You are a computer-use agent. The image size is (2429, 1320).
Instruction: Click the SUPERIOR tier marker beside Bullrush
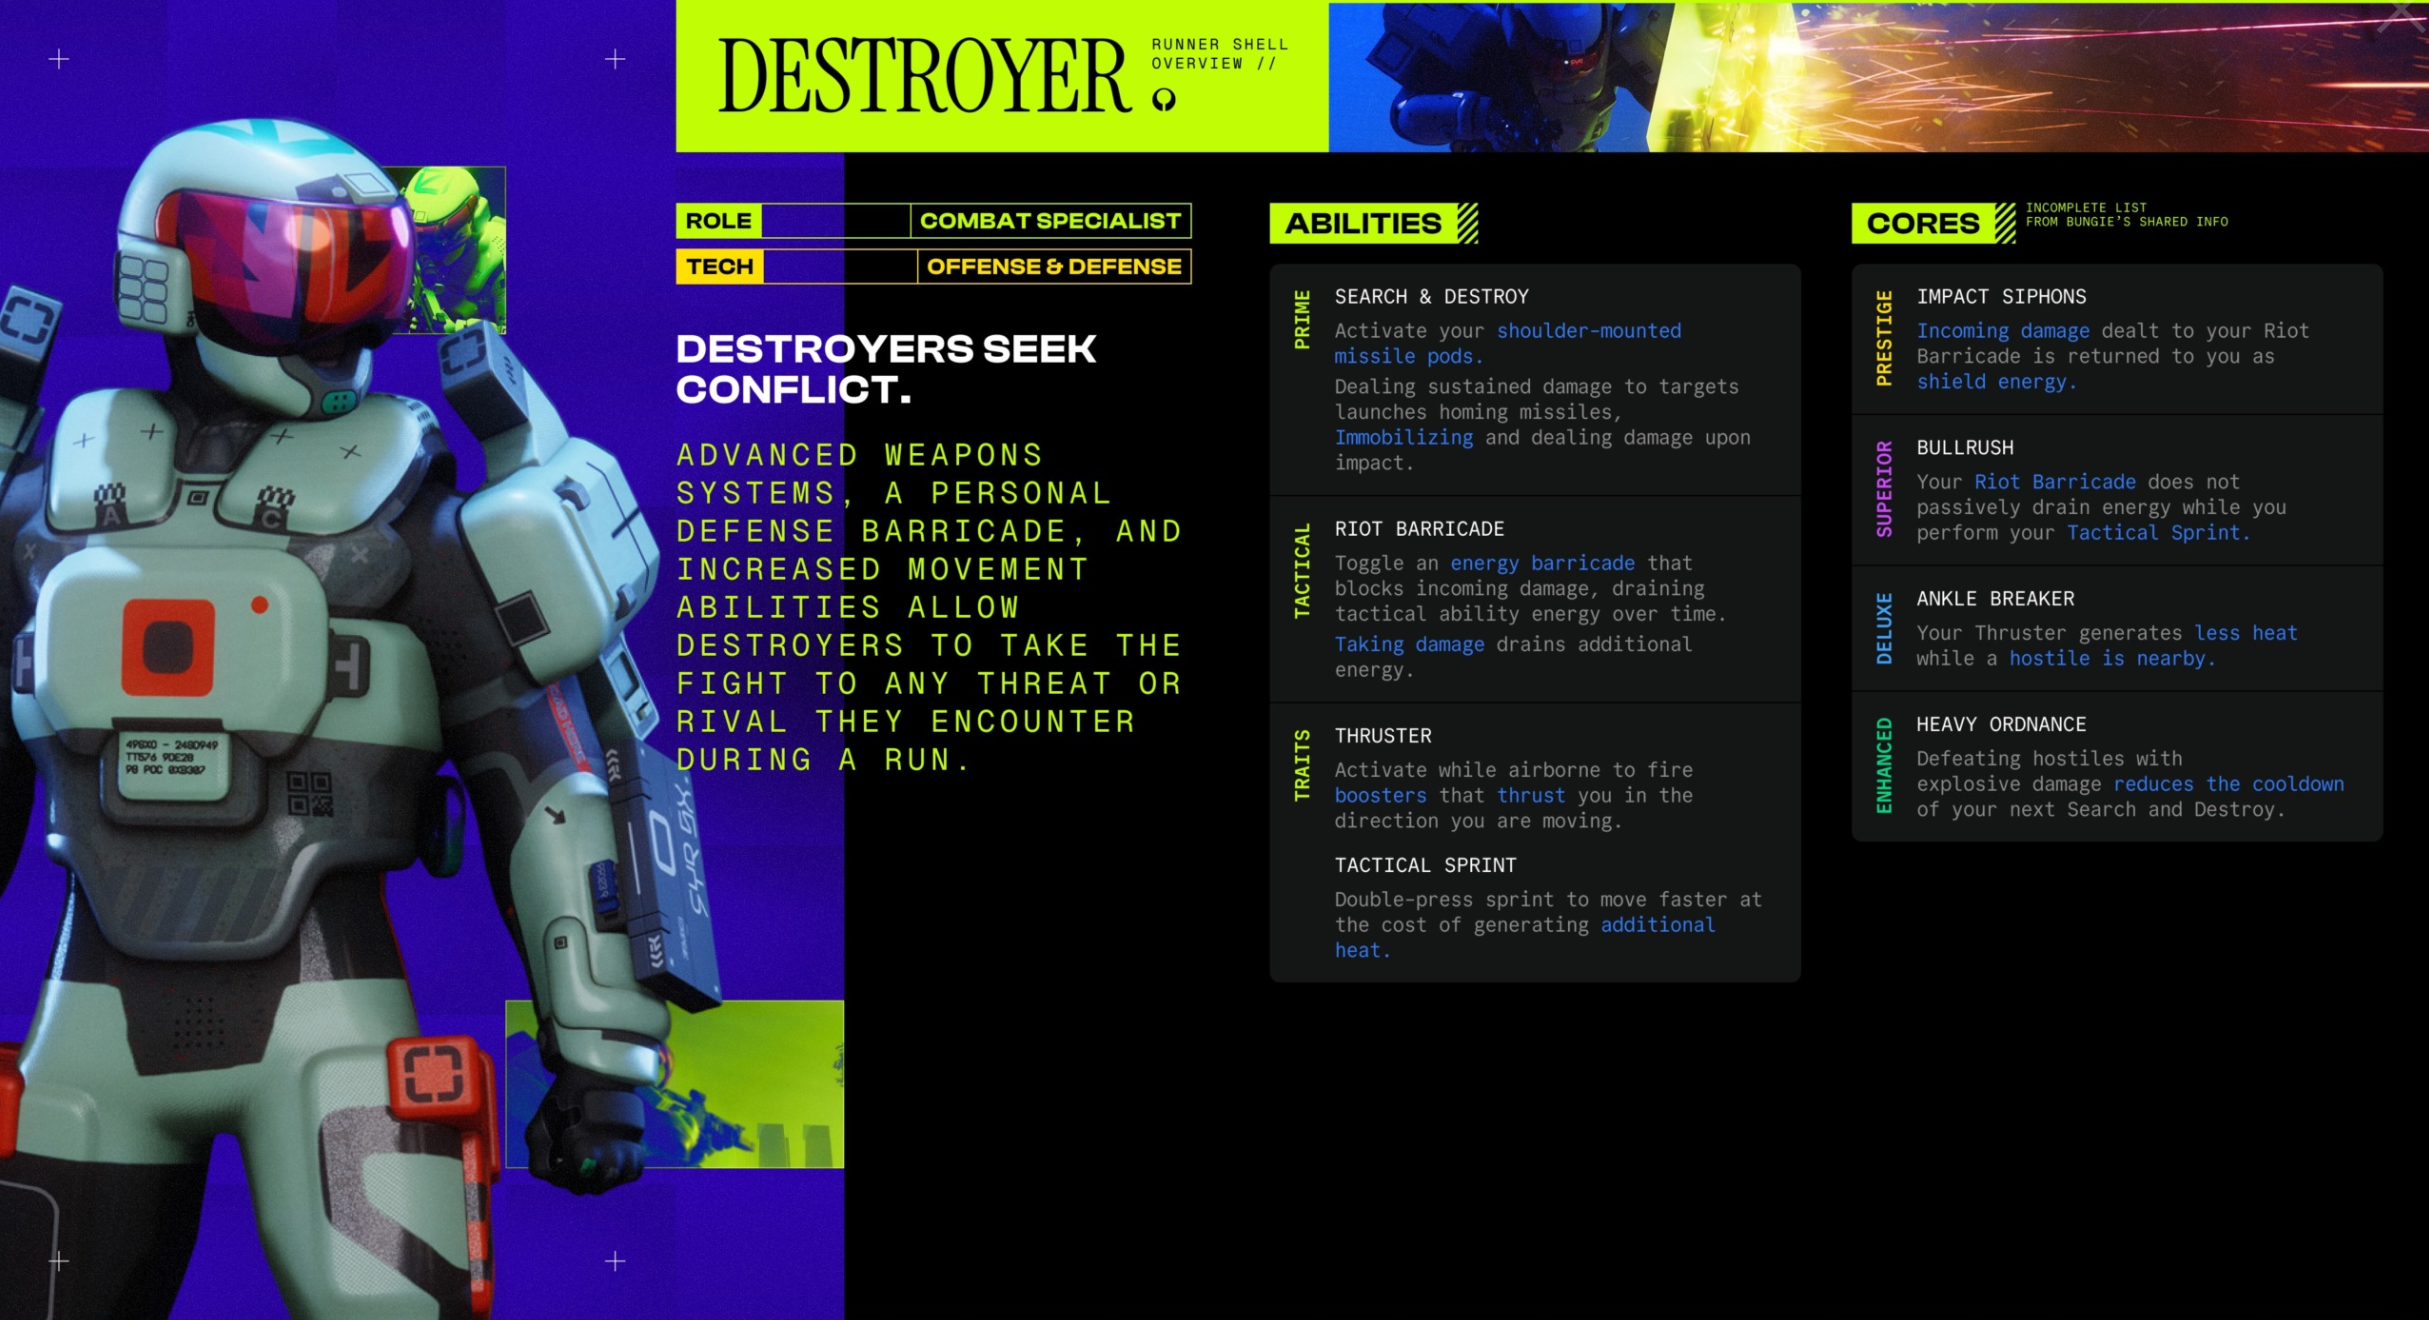point(1884,491)
